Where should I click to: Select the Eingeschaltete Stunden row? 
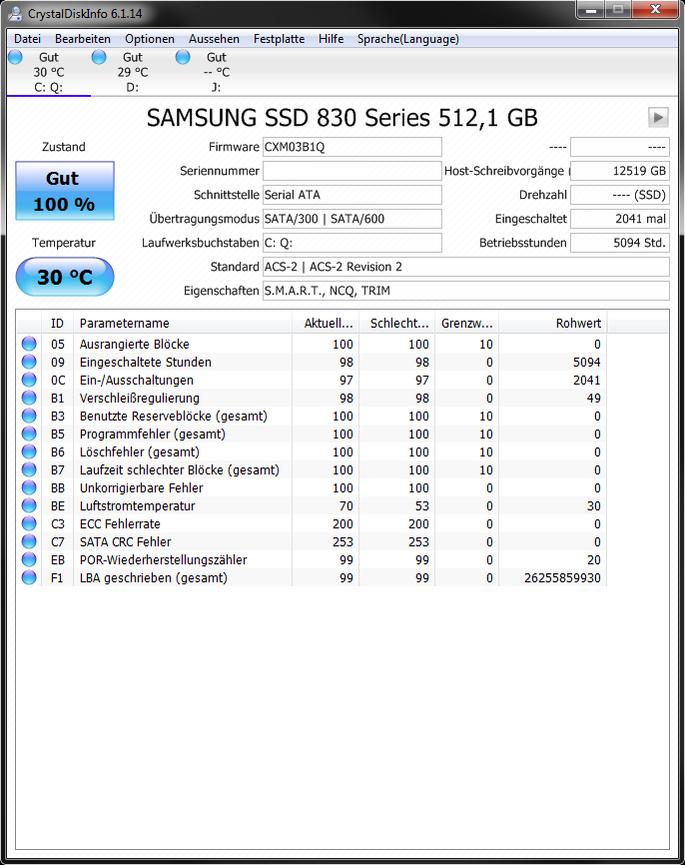pyautogui.click(x=312, y=362)
